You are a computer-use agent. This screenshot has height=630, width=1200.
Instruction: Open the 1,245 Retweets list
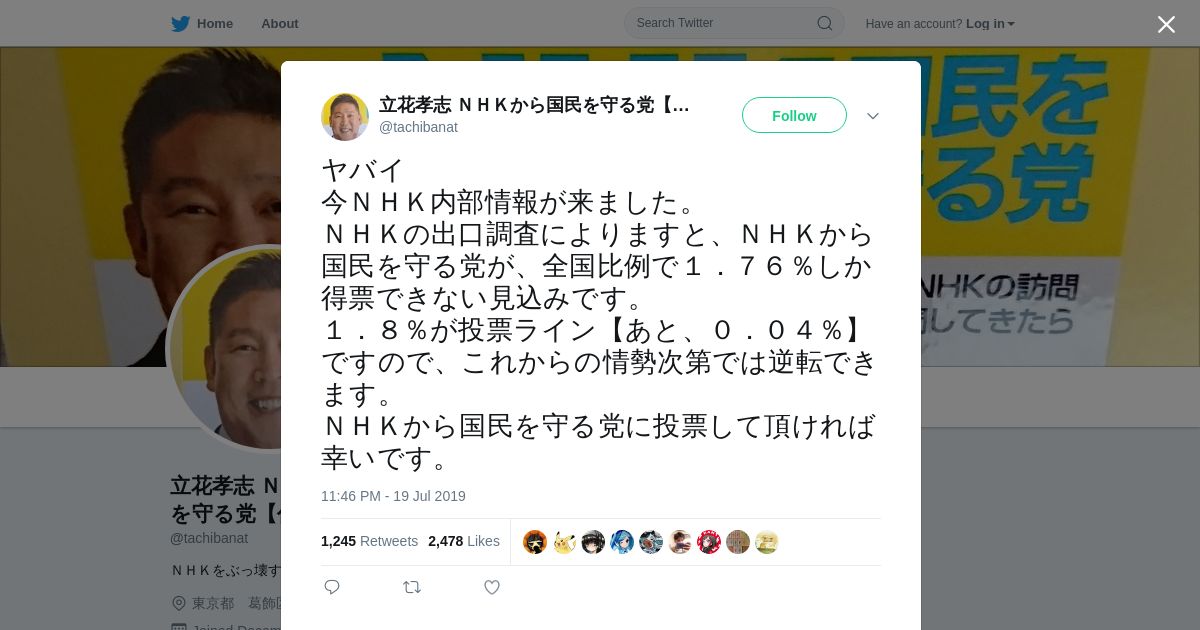coord(369,541)
